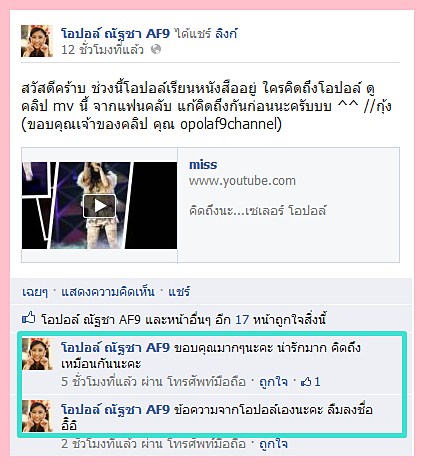424x466 pixels.
Task: Click '12 ชั่วโมงที่แล้ว' post timestamp
Action: 102,50
